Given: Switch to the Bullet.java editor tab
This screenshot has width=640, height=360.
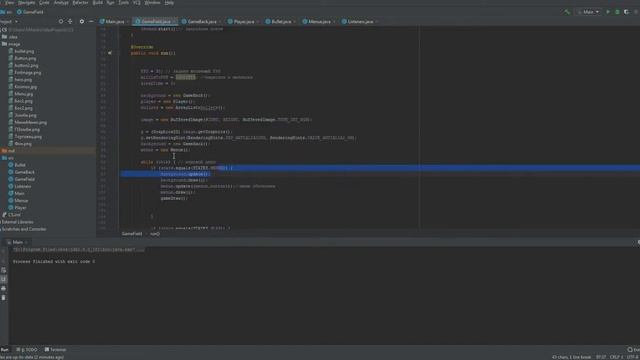Looking at the screenshot, I should click(280, 21).
